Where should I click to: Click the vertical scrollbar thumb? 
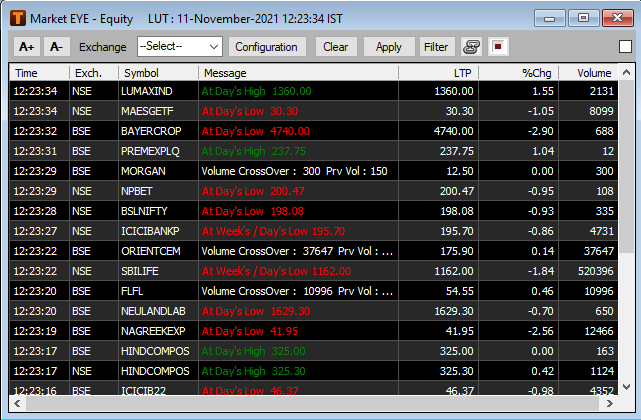(x=626, y=167)
